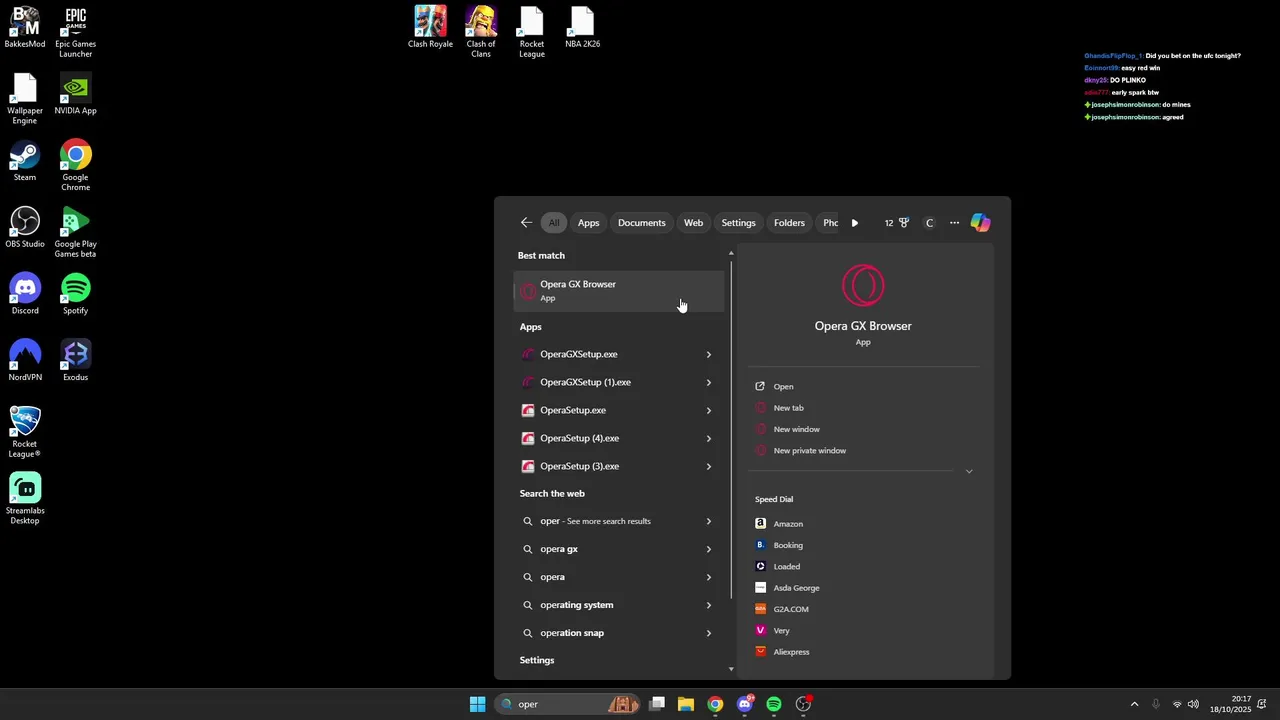Show more search filter tabs arrow
The image size is (1280, 720).
pos(855,223)
